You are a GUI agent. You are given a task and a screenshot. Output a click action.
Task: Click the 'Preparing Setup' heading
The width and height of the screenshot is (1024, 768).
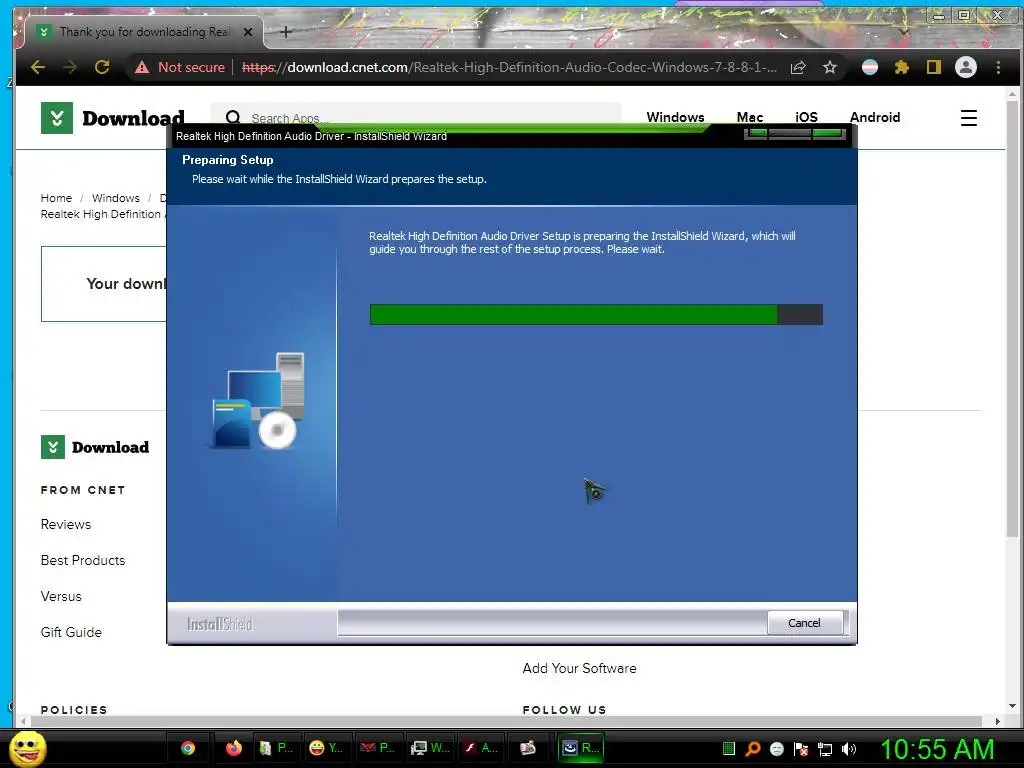228,160
